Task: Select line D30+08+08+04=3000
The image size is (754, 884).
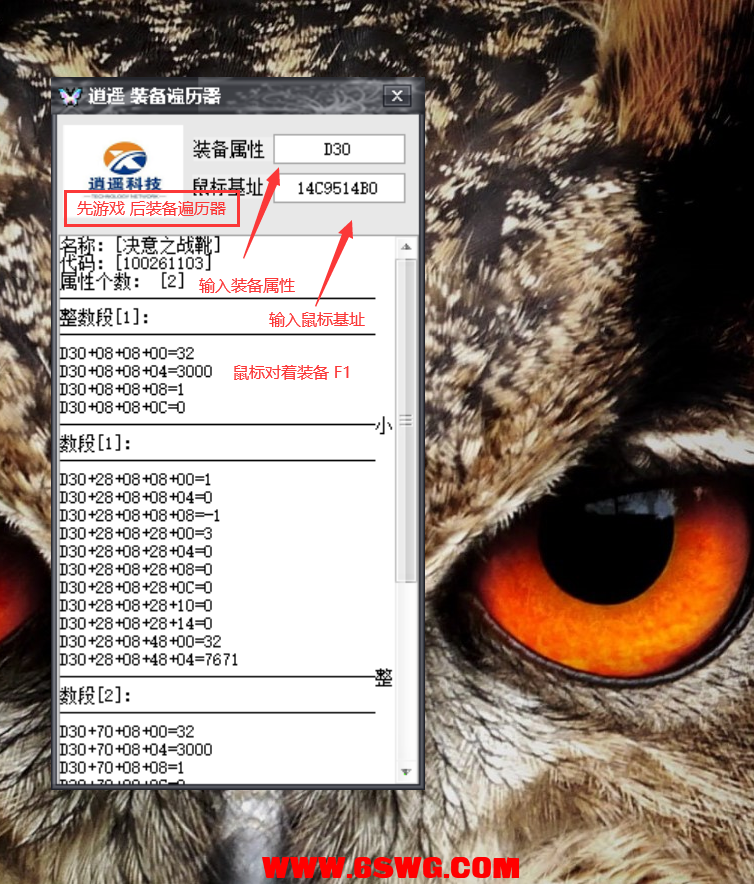Action: point(136,372)
